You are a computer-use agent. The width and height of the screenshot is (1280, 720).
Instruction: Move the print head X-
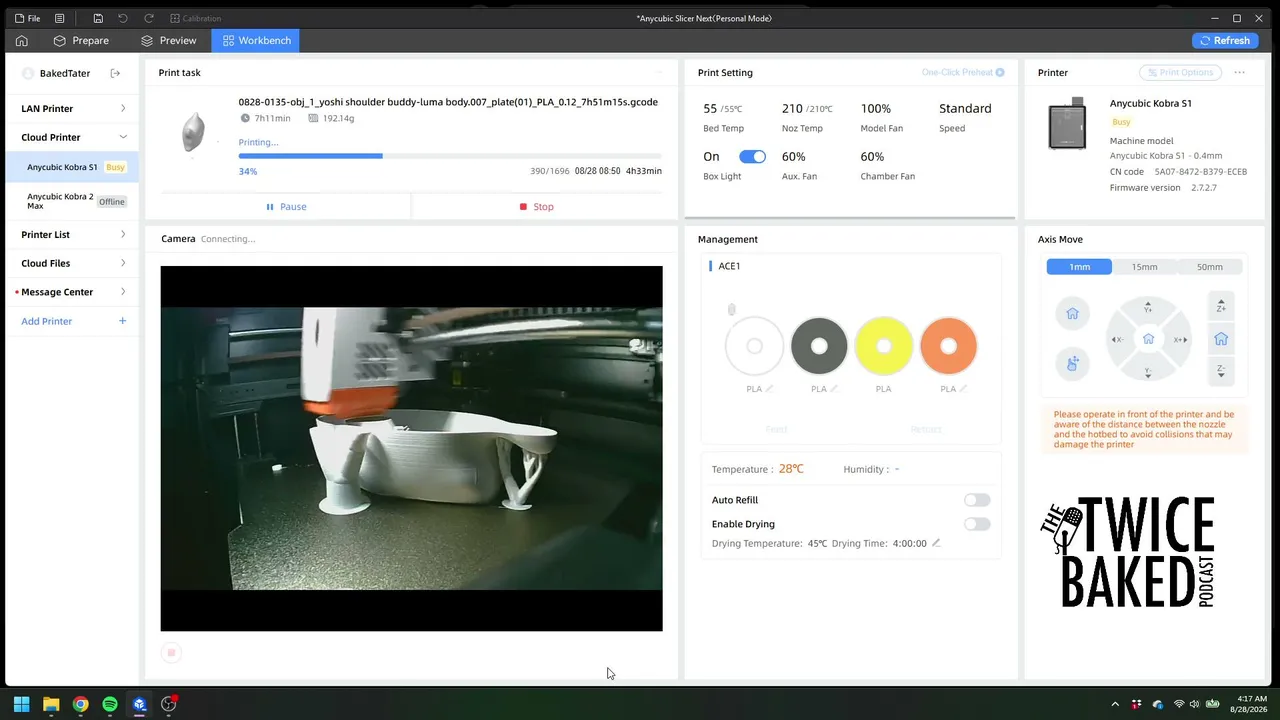point(1117,339)
